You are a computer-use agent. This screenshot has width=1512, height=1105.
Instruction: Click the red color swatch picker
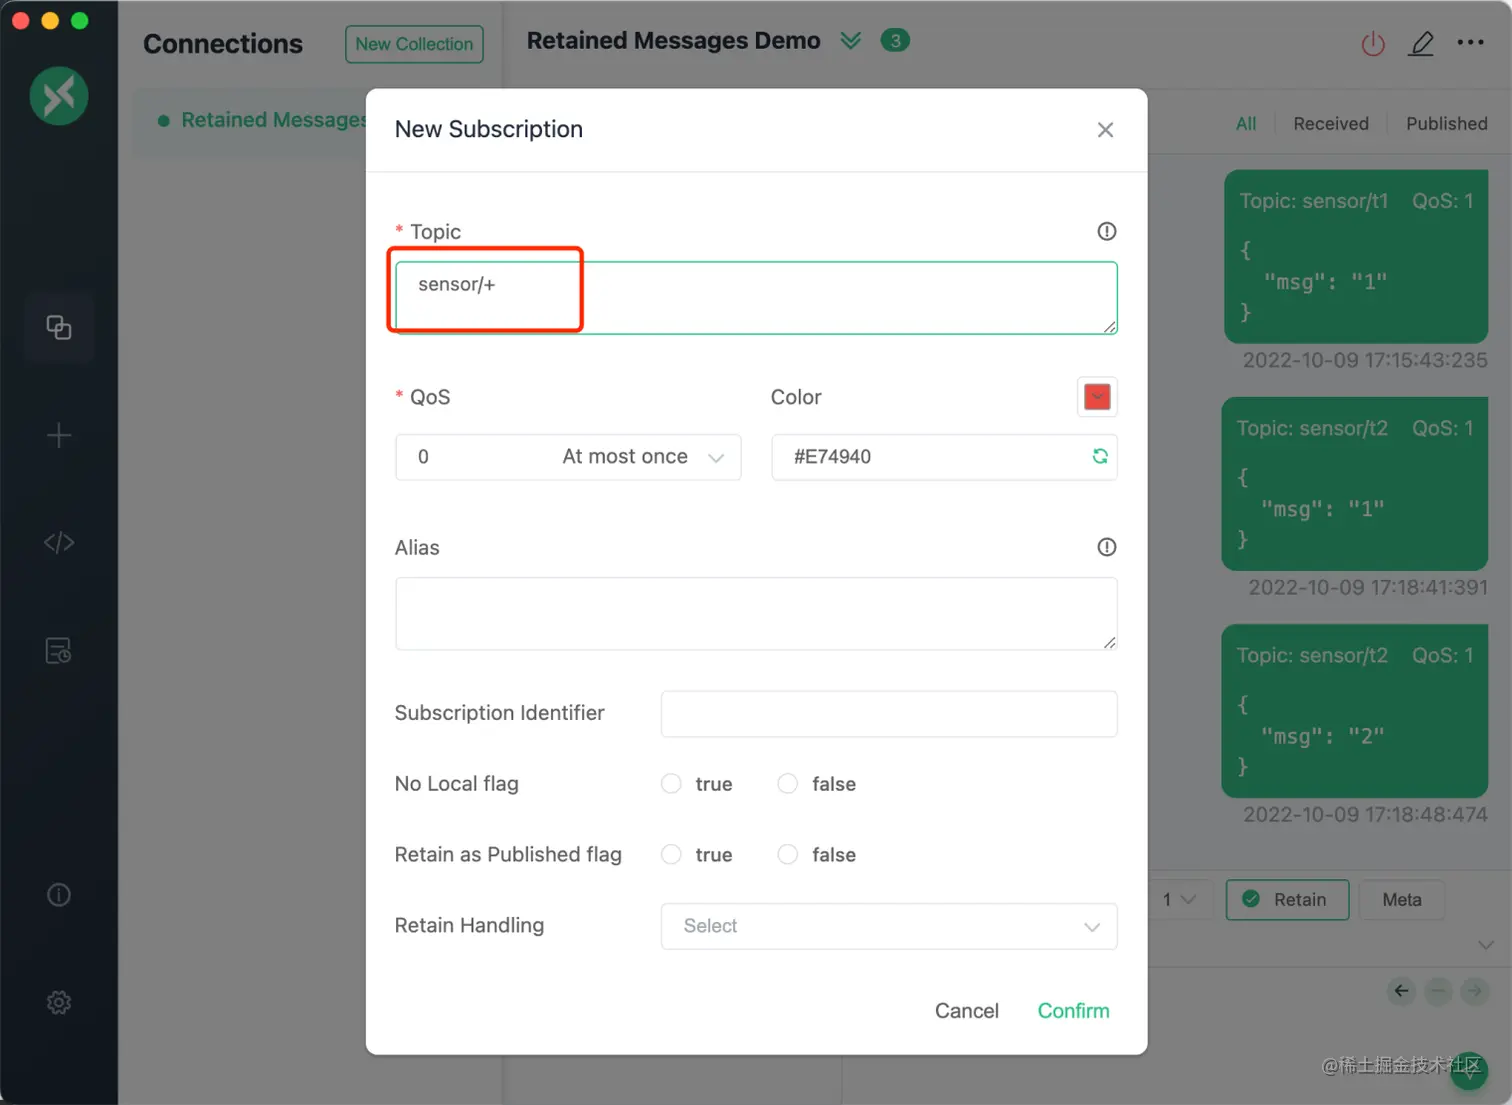coord(1097,397)
